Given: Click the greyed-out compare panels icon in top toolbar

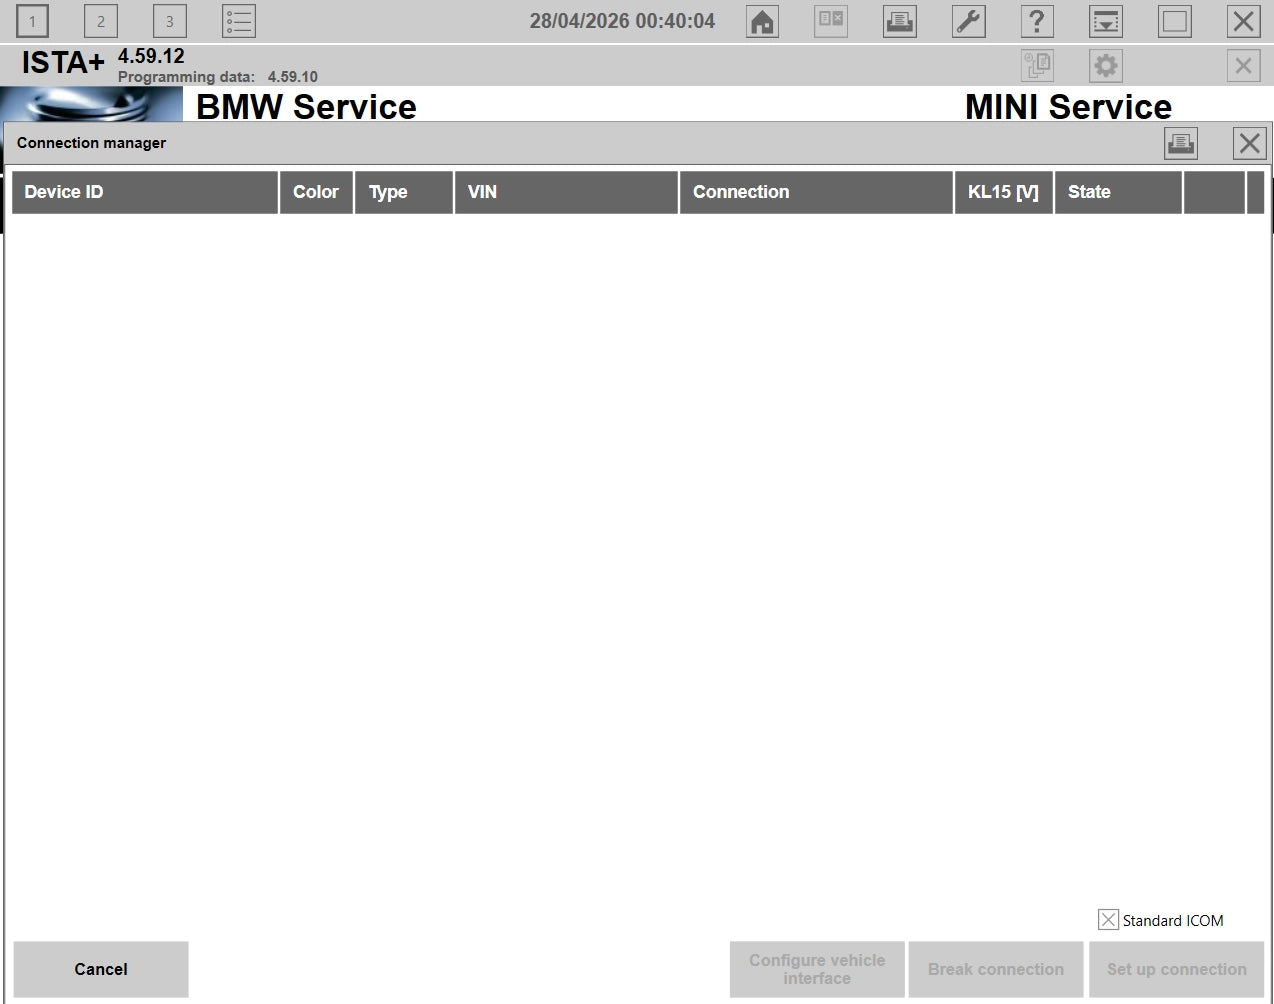Looking at the screenshot, I should click(831, 21).
